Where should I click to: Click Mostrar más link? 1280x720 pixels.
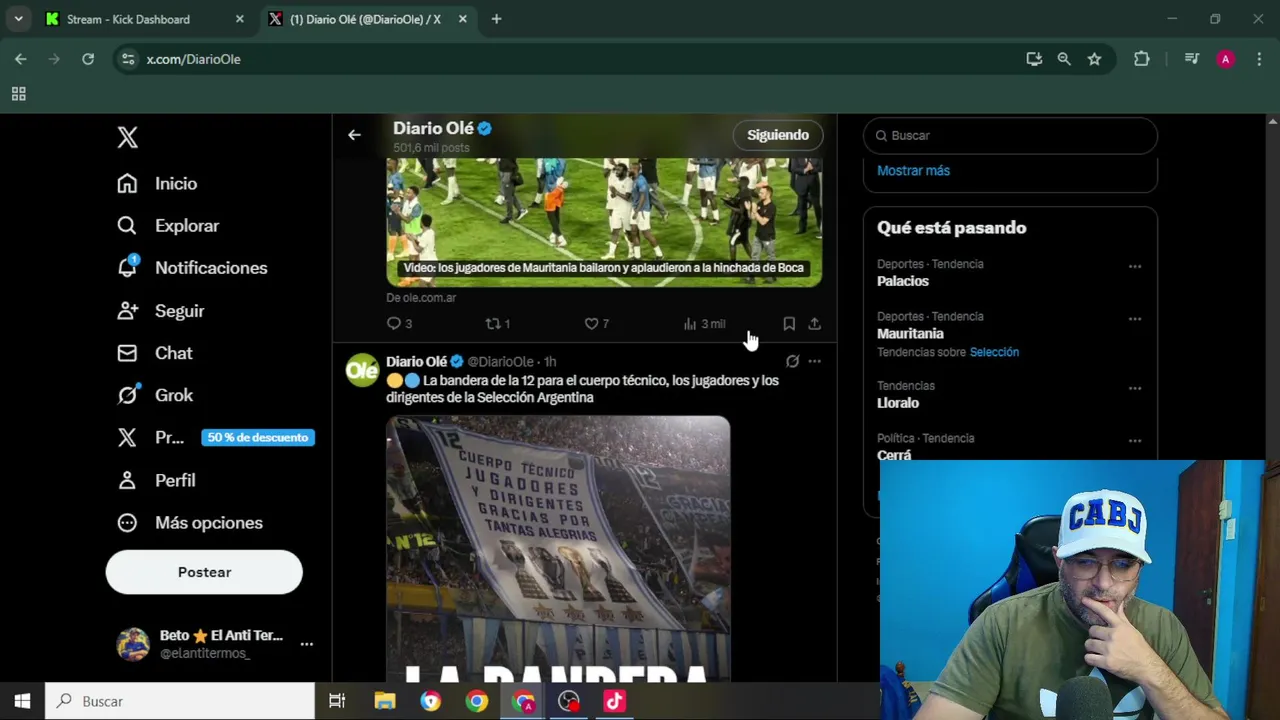point(913,171)
